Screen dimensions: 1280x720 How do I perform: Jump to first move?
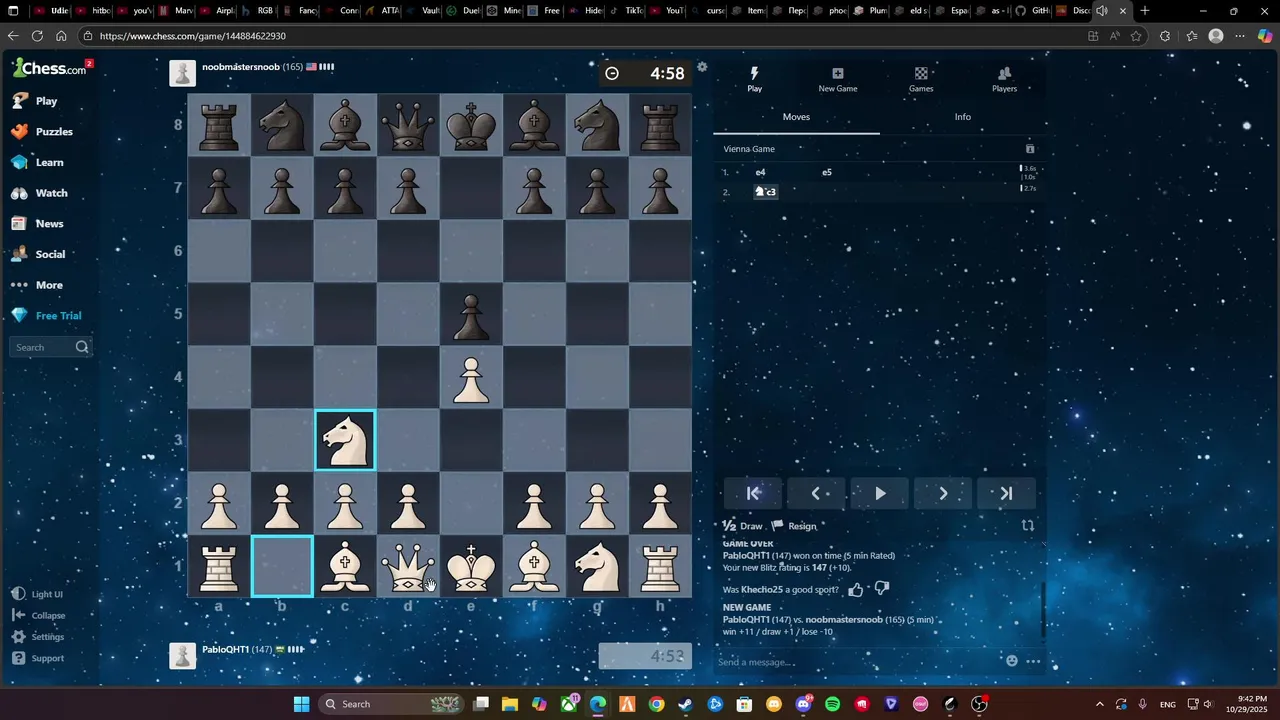pyautogui.click(x=754, y=493)
